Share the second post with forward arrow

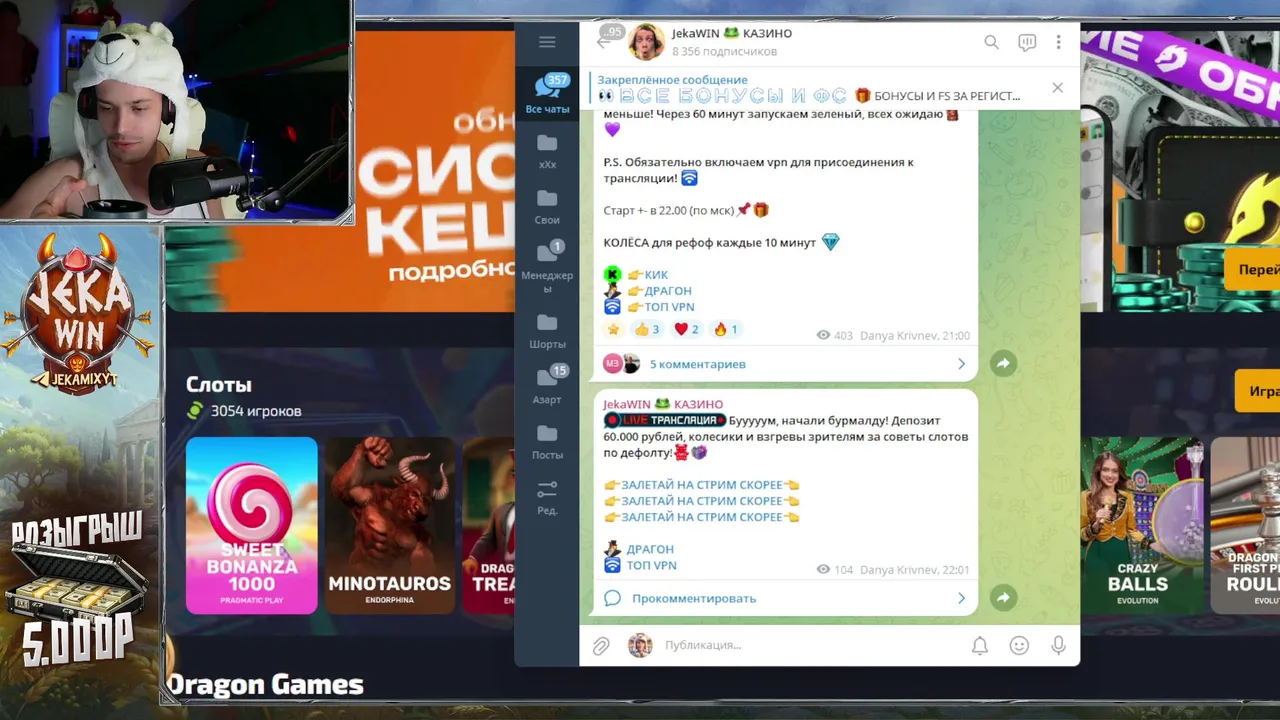tap(1003, 597)
